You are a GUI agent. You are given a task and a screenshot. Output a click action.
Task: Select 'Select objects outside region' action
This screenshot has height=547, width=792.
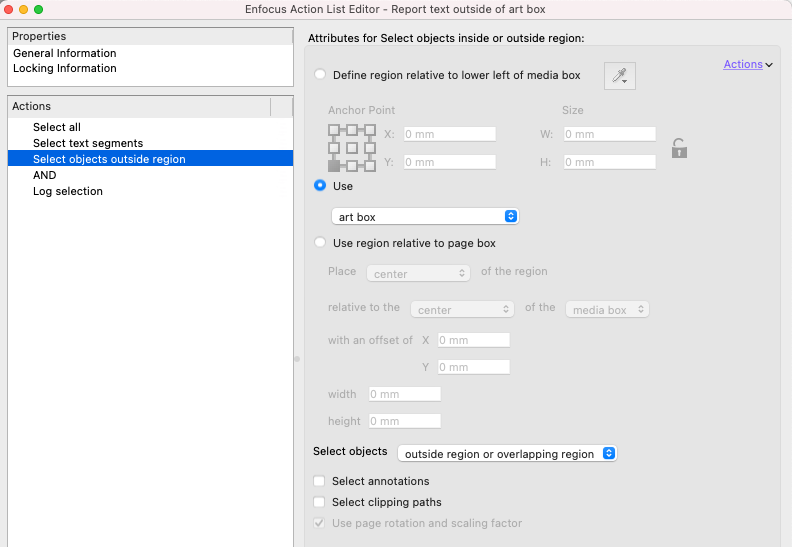click(x=151, y=159)
